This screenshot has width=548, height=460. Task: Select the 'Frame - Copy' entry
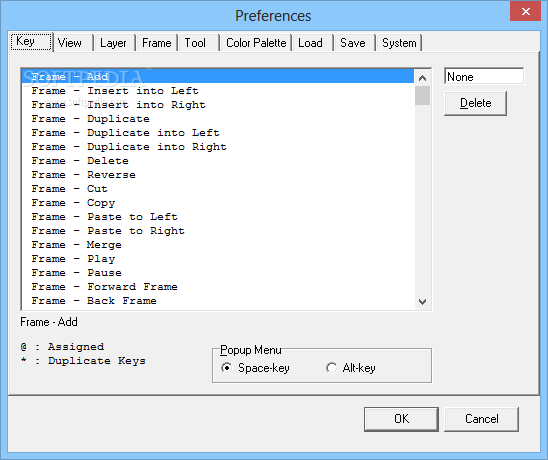tap(218, 203)
